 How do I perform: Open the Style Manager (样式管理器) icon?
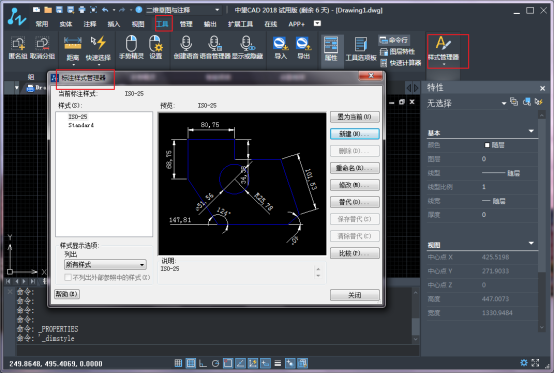point(443,43)
